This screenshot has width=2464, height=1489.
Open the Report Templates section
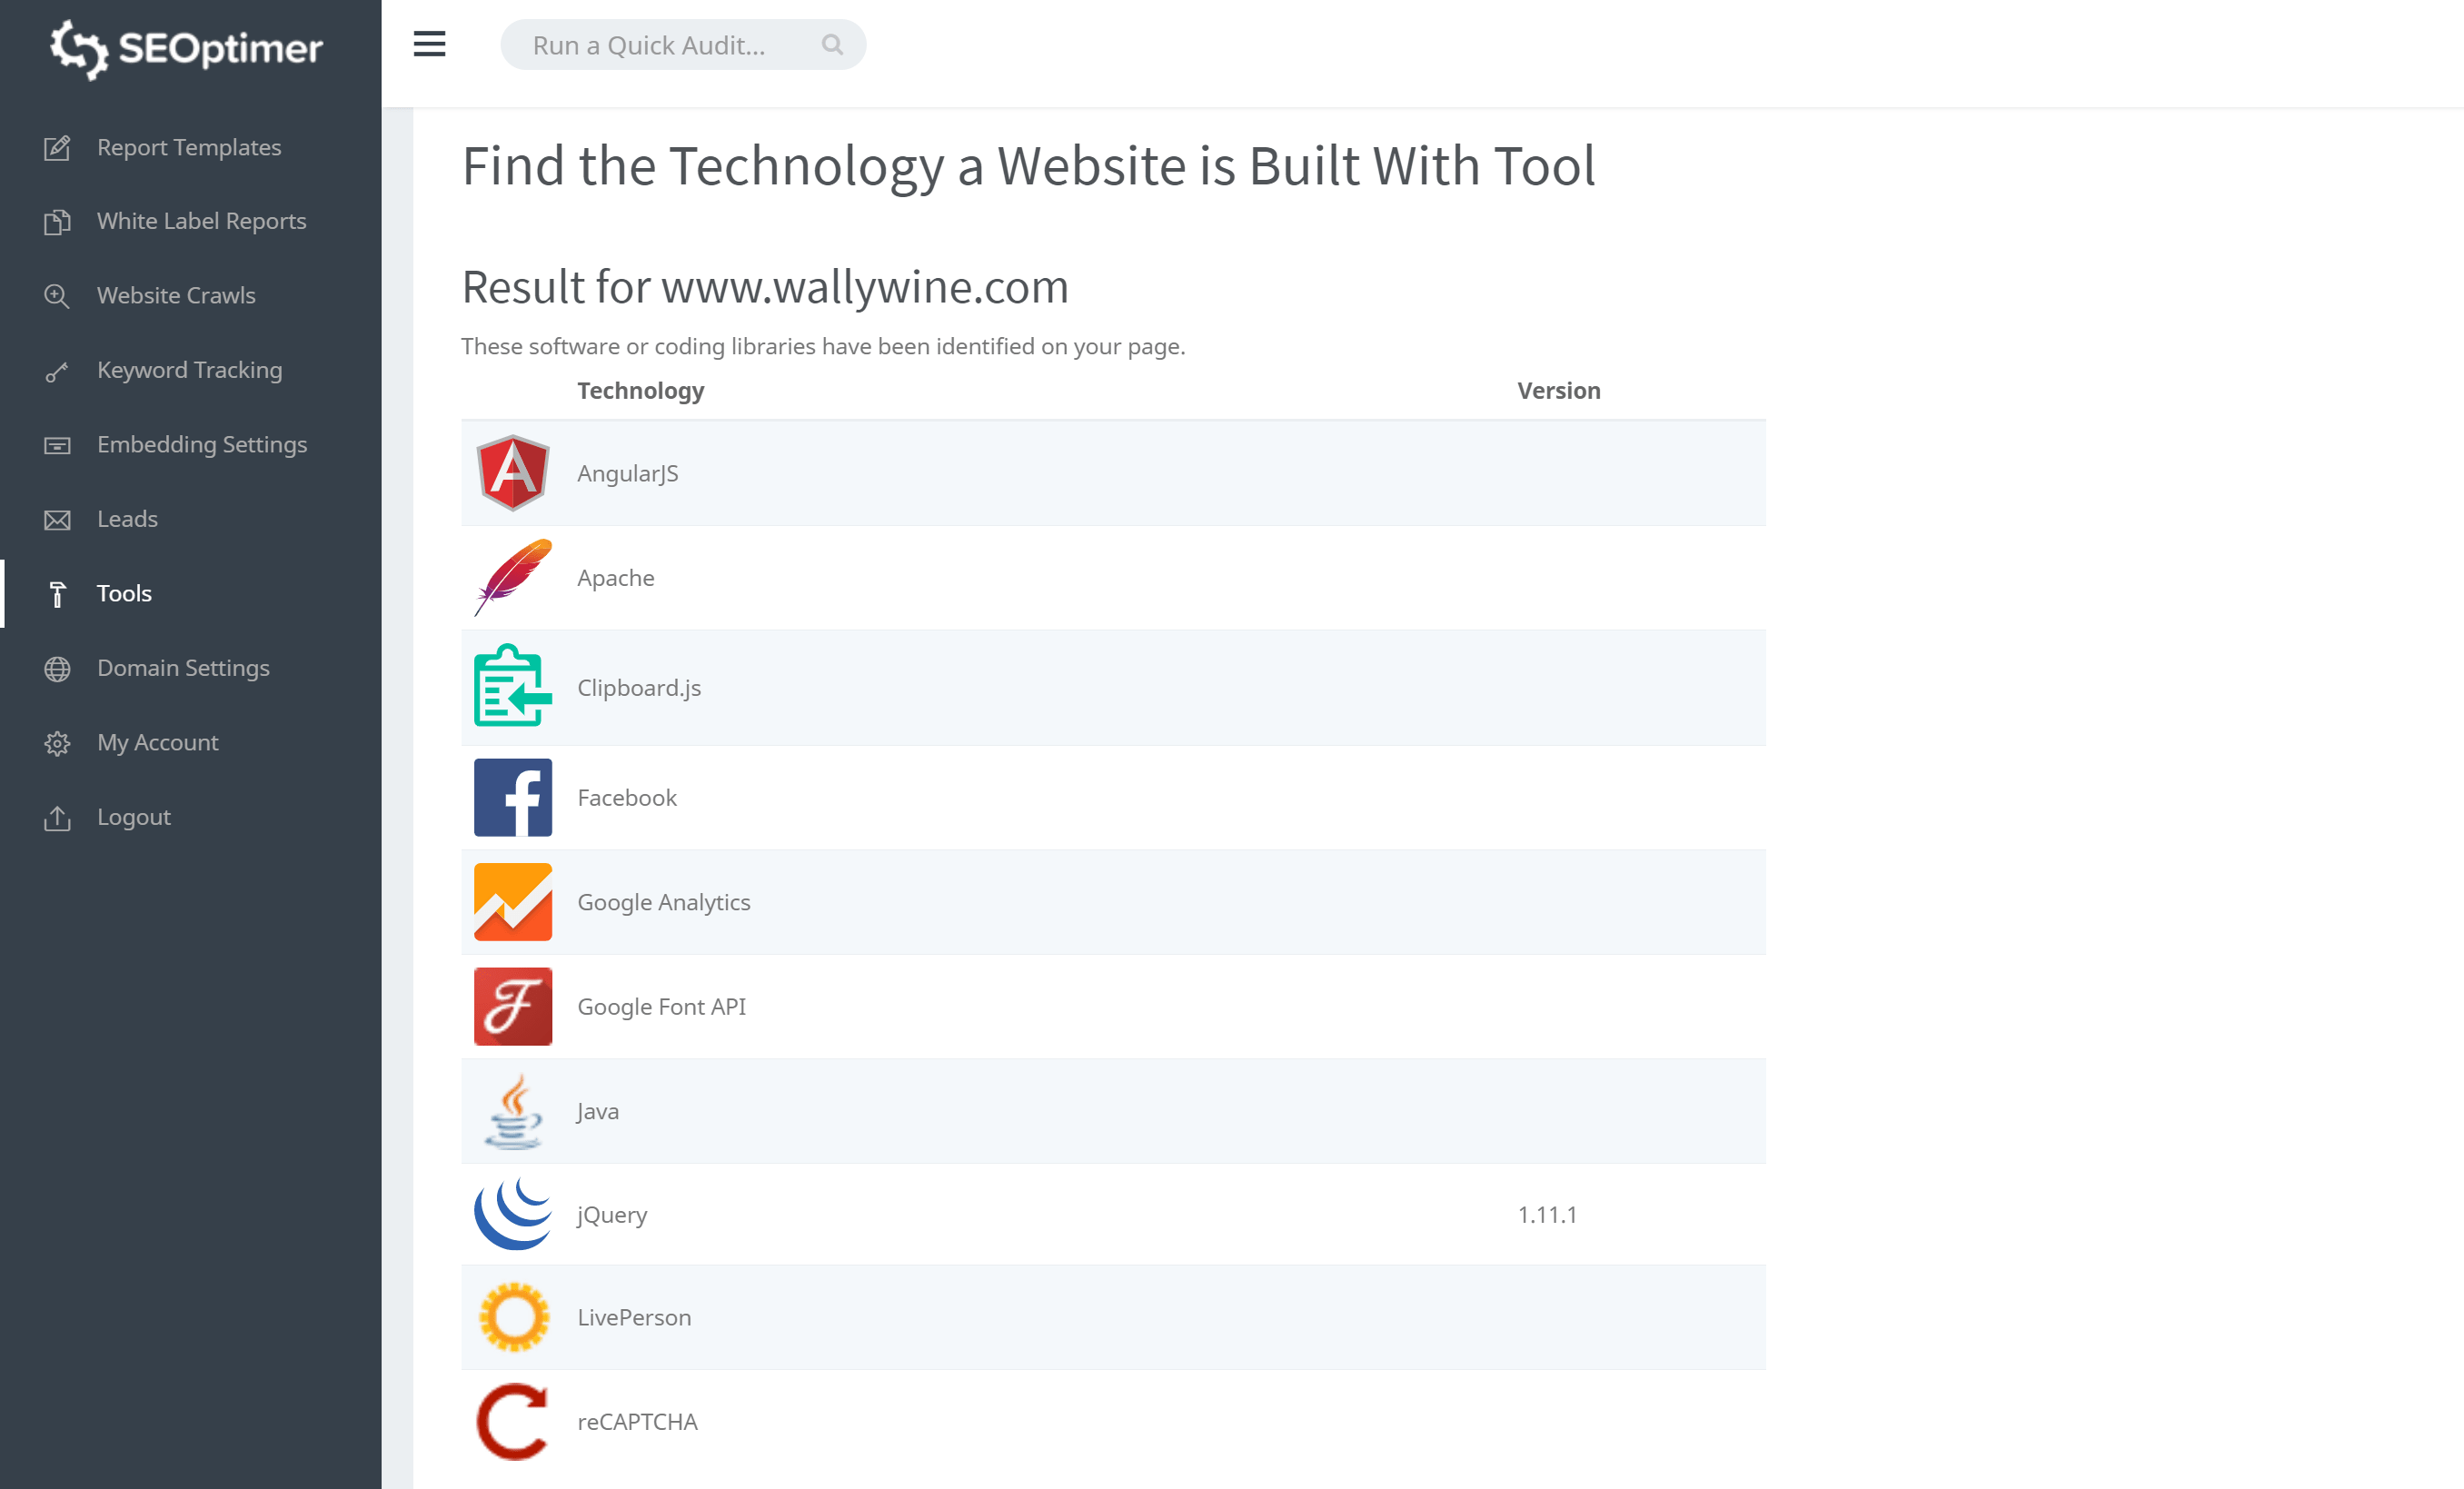point(188,146)
